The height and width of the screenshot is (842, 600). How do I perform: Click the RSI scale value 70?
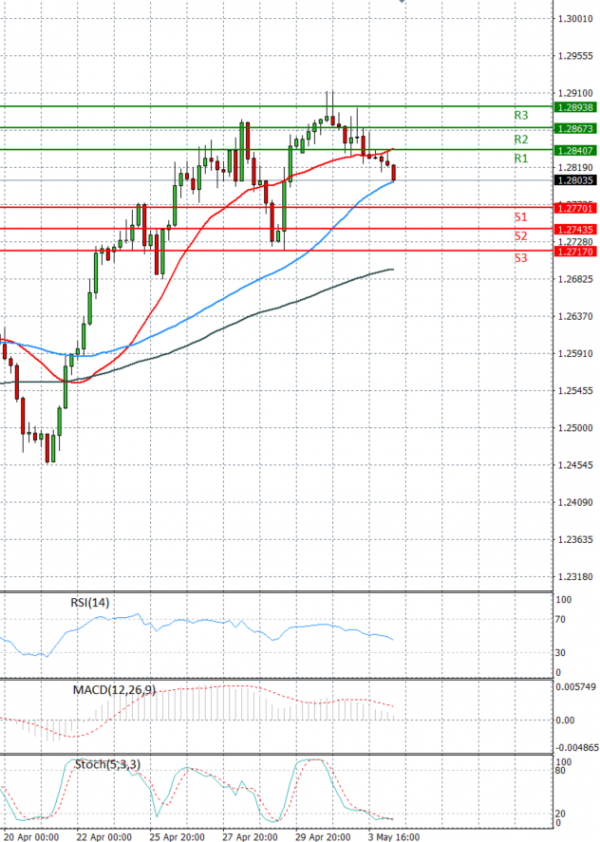click(560, 620)
